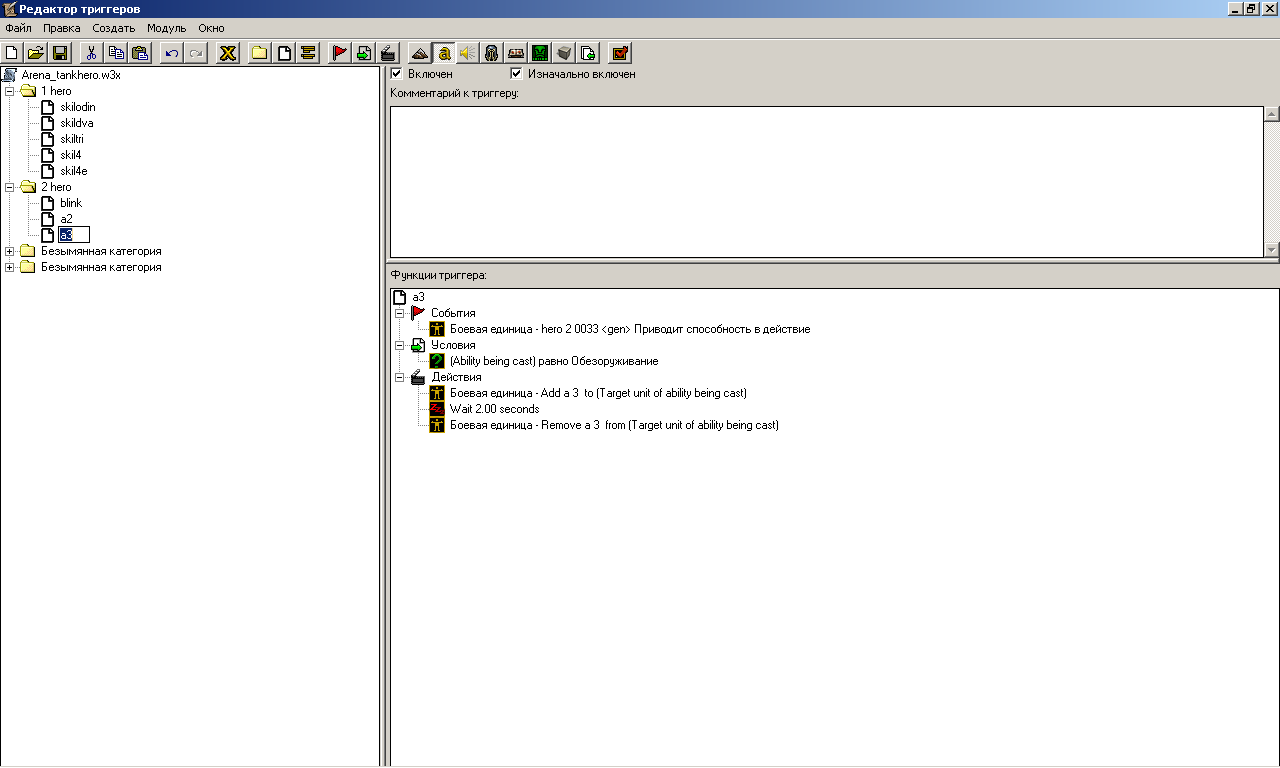Open the "Окно" menu
This screenshot has width=1280, height=768.
[211, 28]
